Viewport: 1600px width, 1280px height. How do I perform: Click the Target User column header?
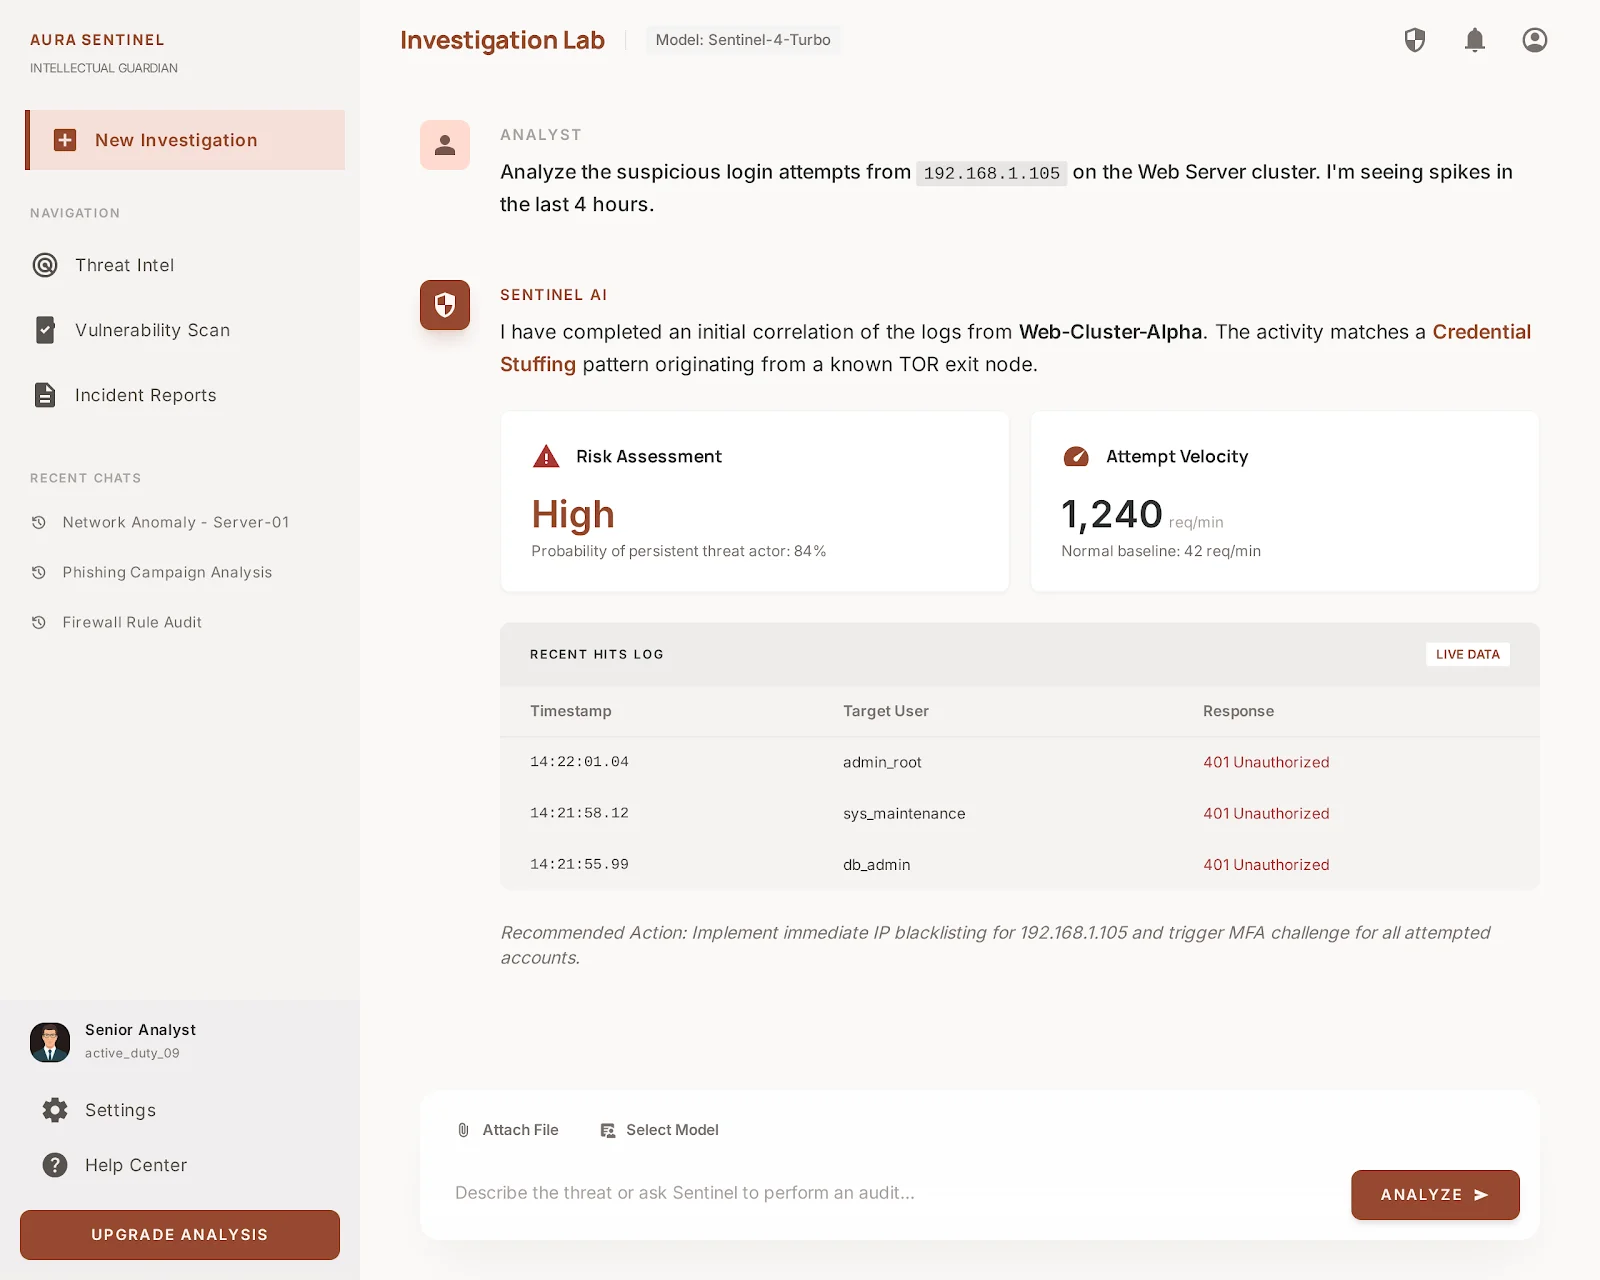[x=886, y=711]
